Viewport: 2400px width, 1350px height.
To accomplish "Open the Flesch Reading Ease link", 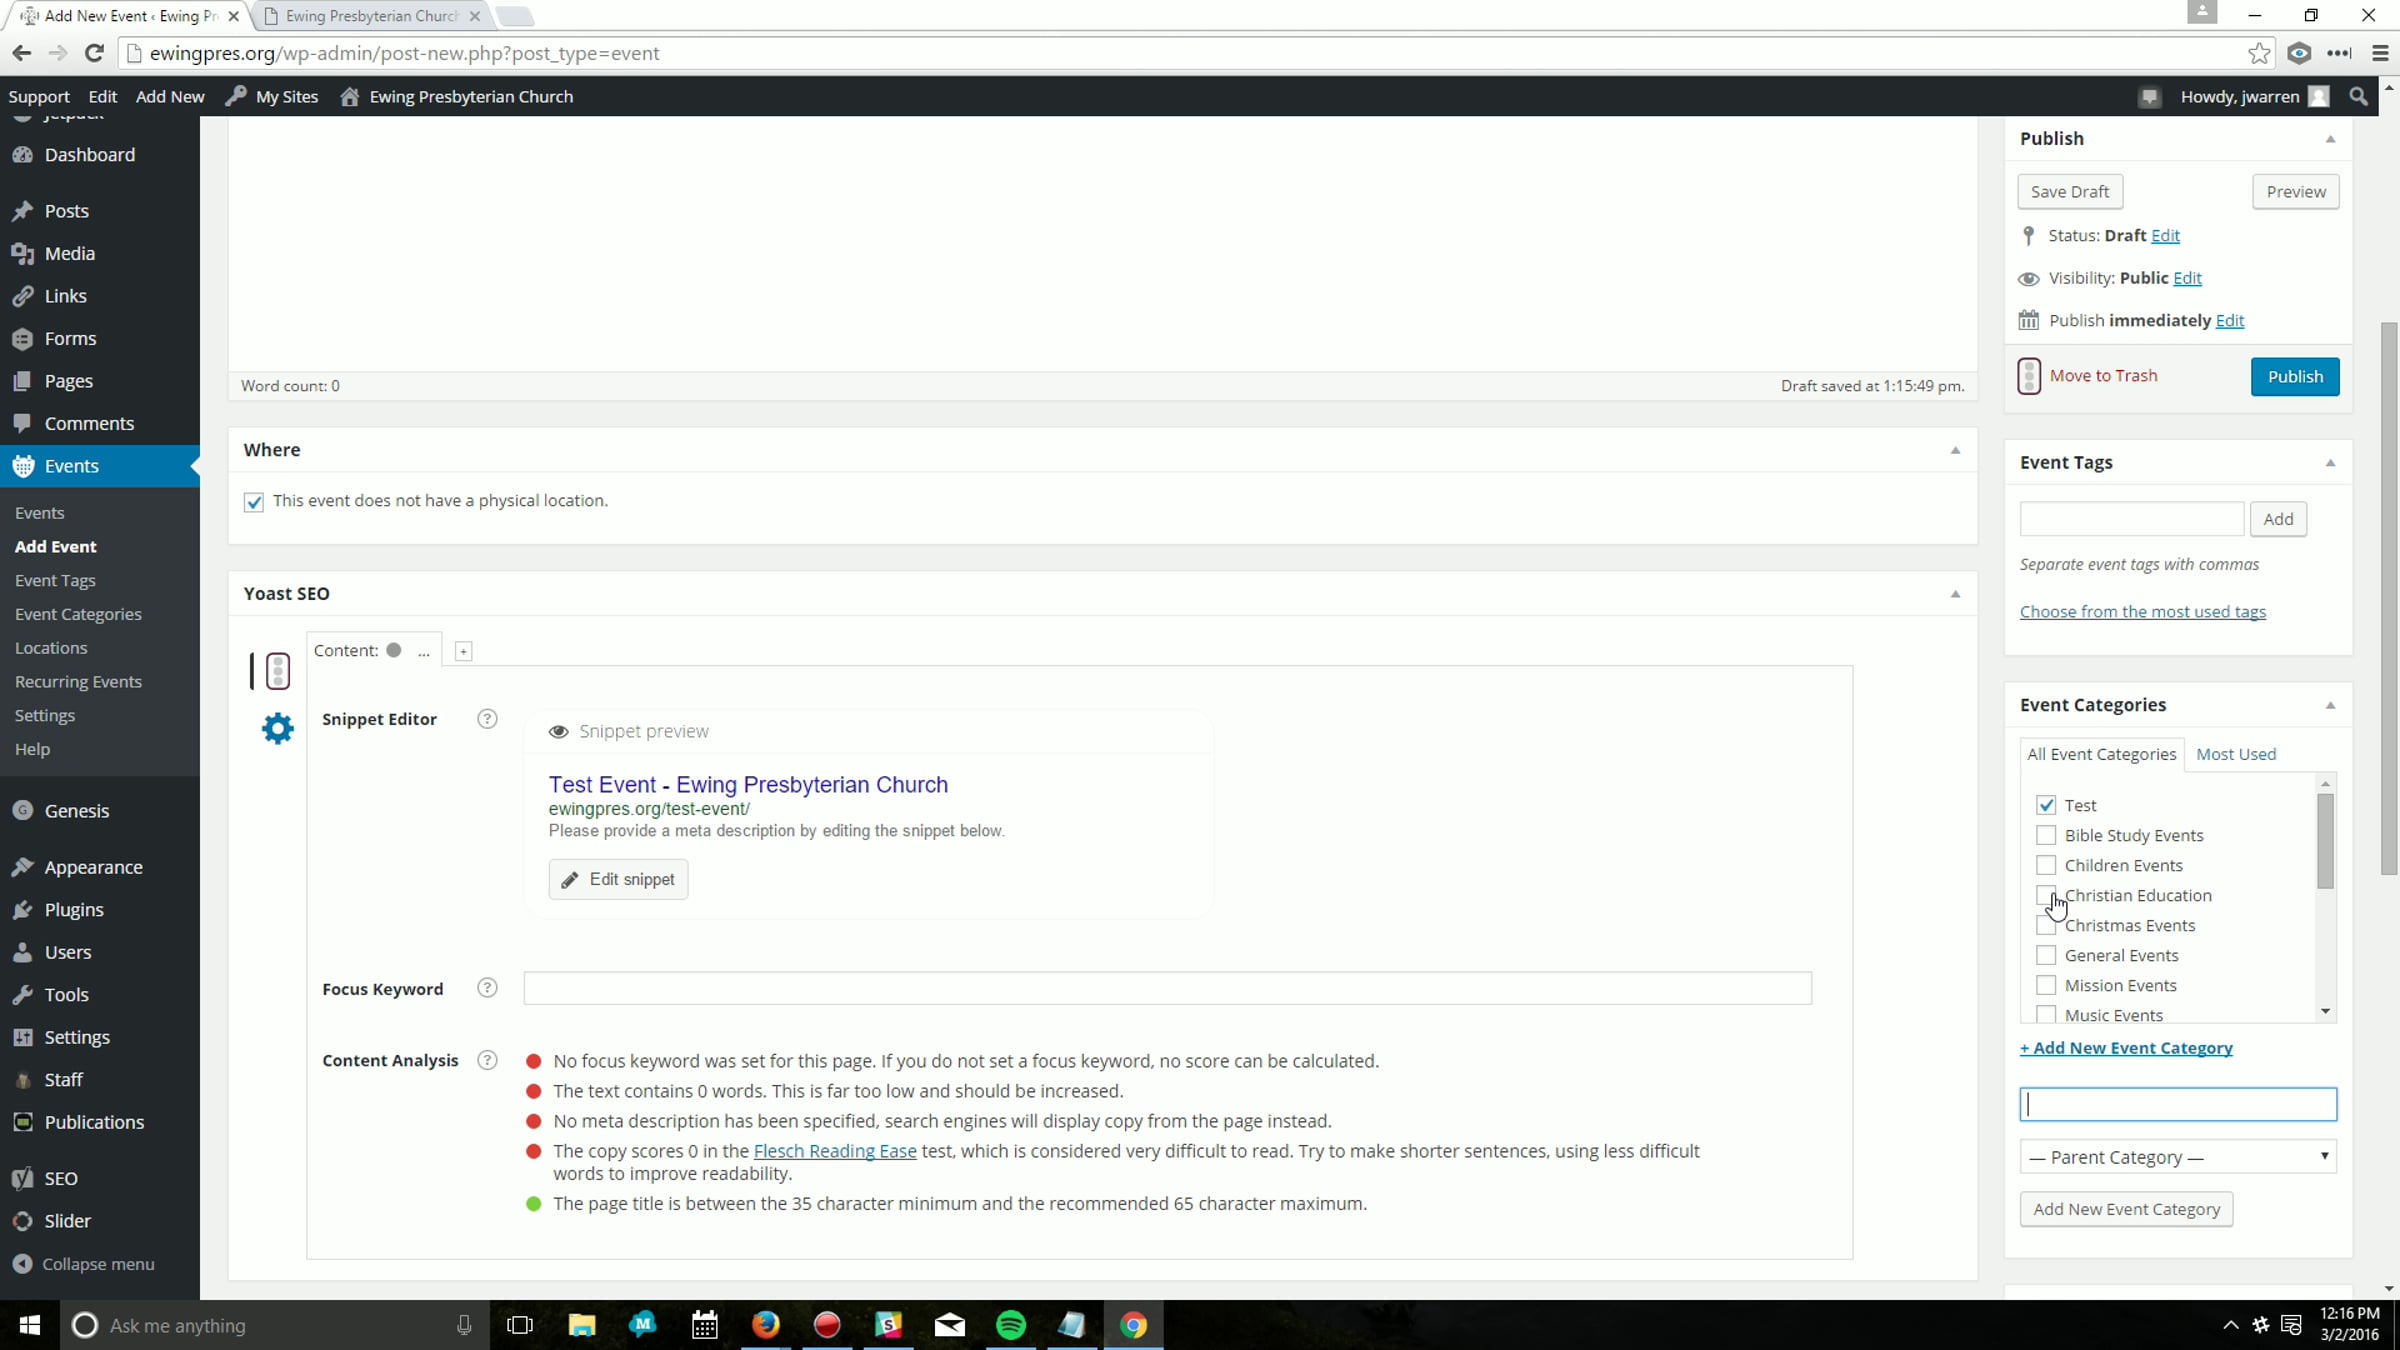I will [x=834, y=1151].
